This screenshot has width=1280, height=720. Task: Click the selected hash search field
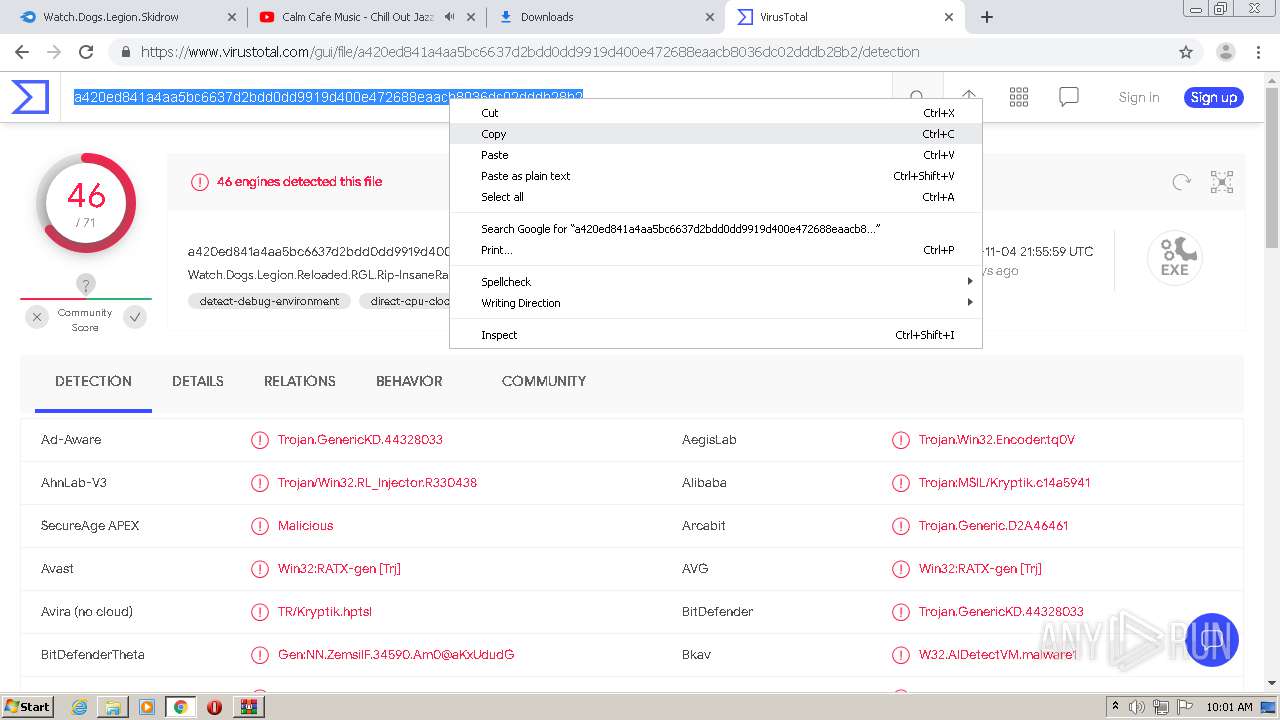tap(328, 96)
